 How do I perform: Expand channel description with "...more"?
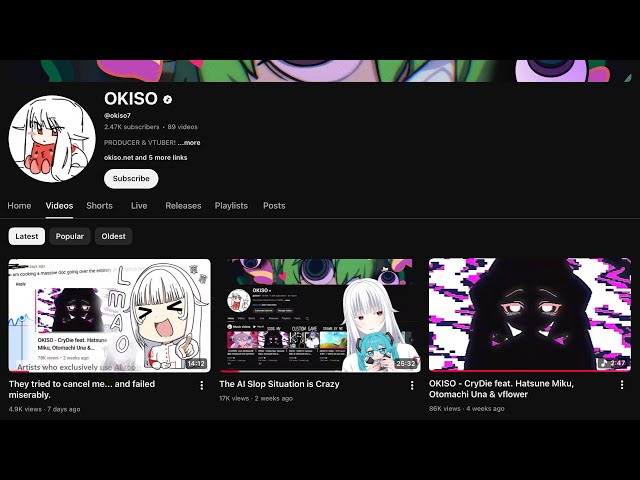189,142
